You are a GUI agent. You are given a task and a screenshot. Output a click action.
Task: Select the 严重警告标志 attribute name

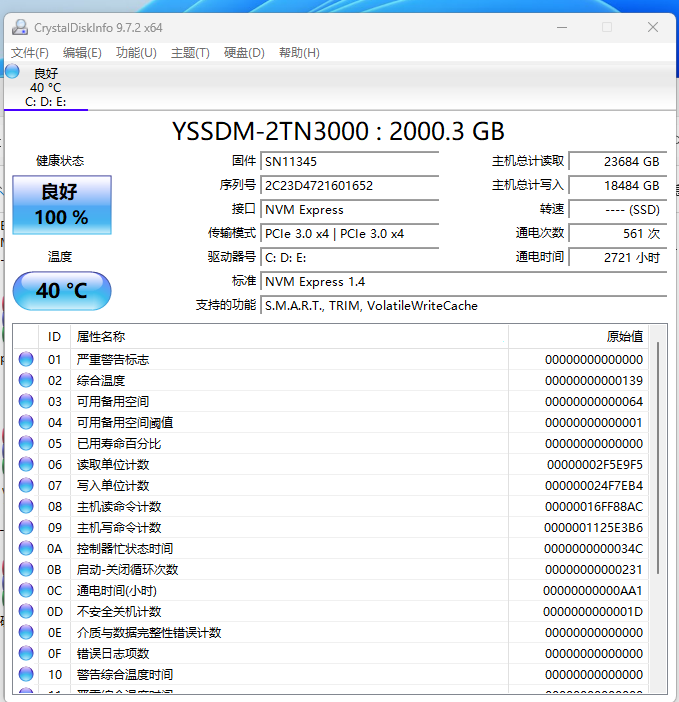113,360
